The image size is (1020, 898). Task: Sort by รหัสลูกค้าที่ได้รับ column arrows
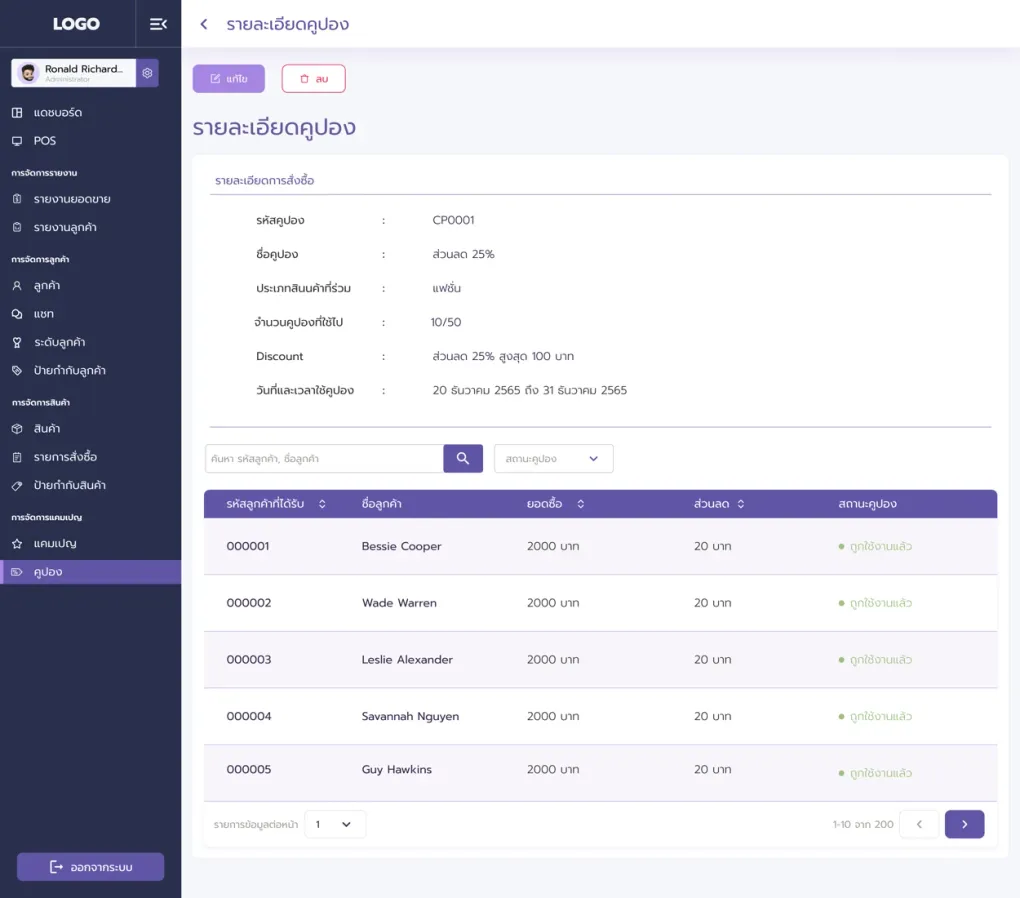[322, 504]
